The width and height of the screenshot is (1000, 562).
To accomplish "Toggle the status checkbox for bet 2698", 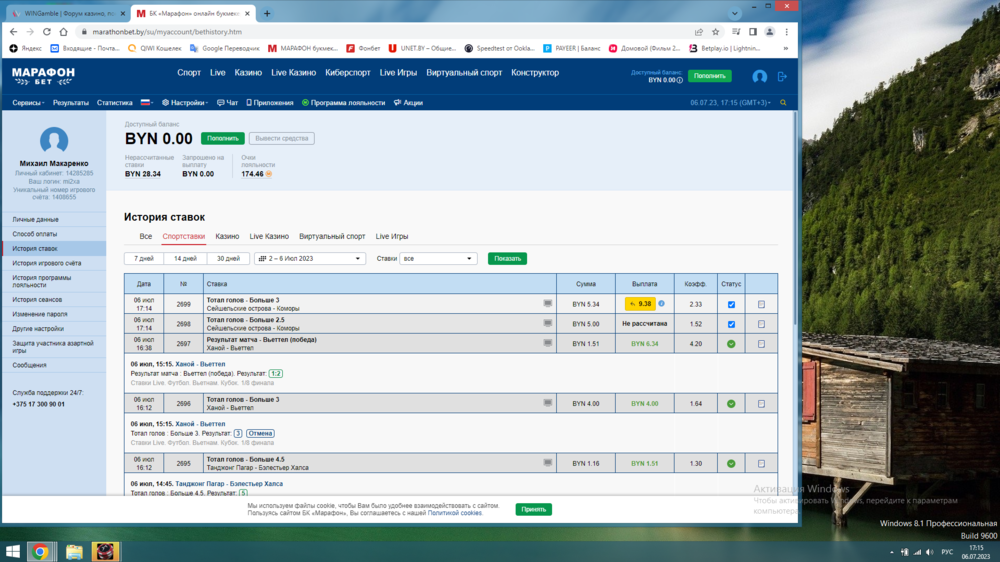I will pyautogui.click(x=731, y=324).
